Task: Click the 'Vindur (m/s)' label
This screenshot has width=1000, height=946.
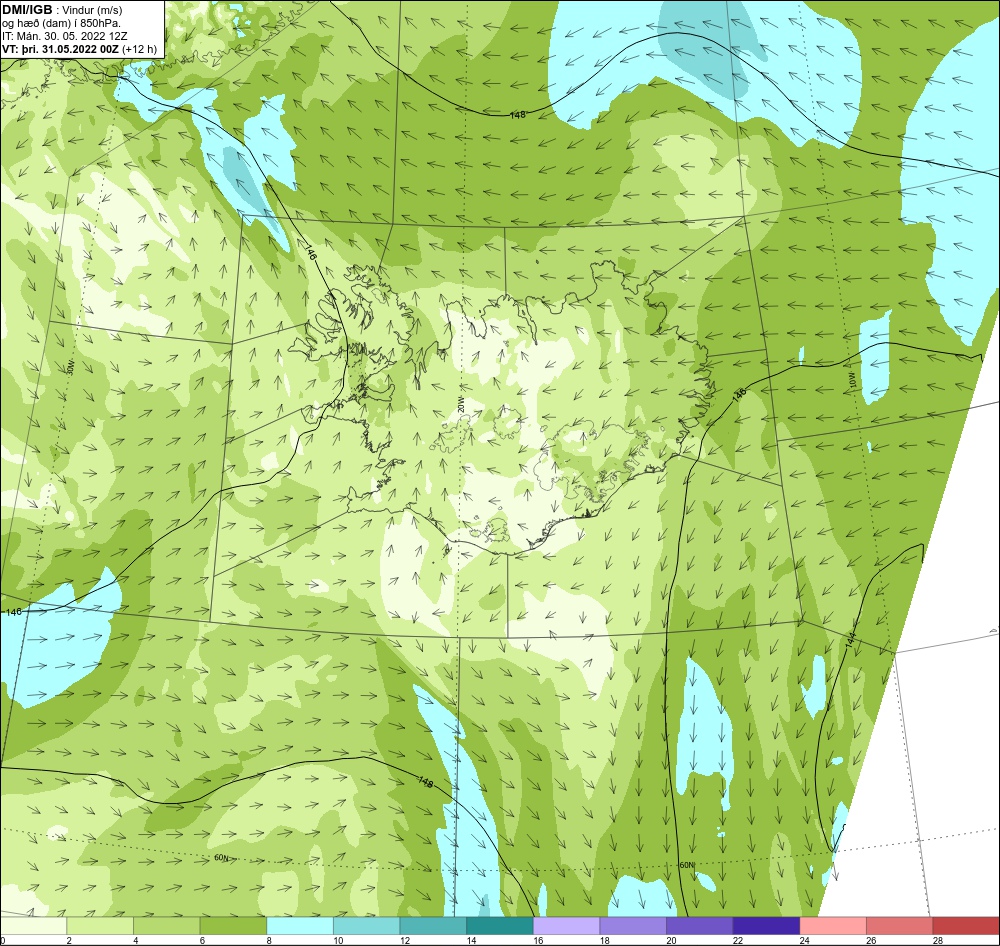Action: pyautogui.click(x=93, y=10)
